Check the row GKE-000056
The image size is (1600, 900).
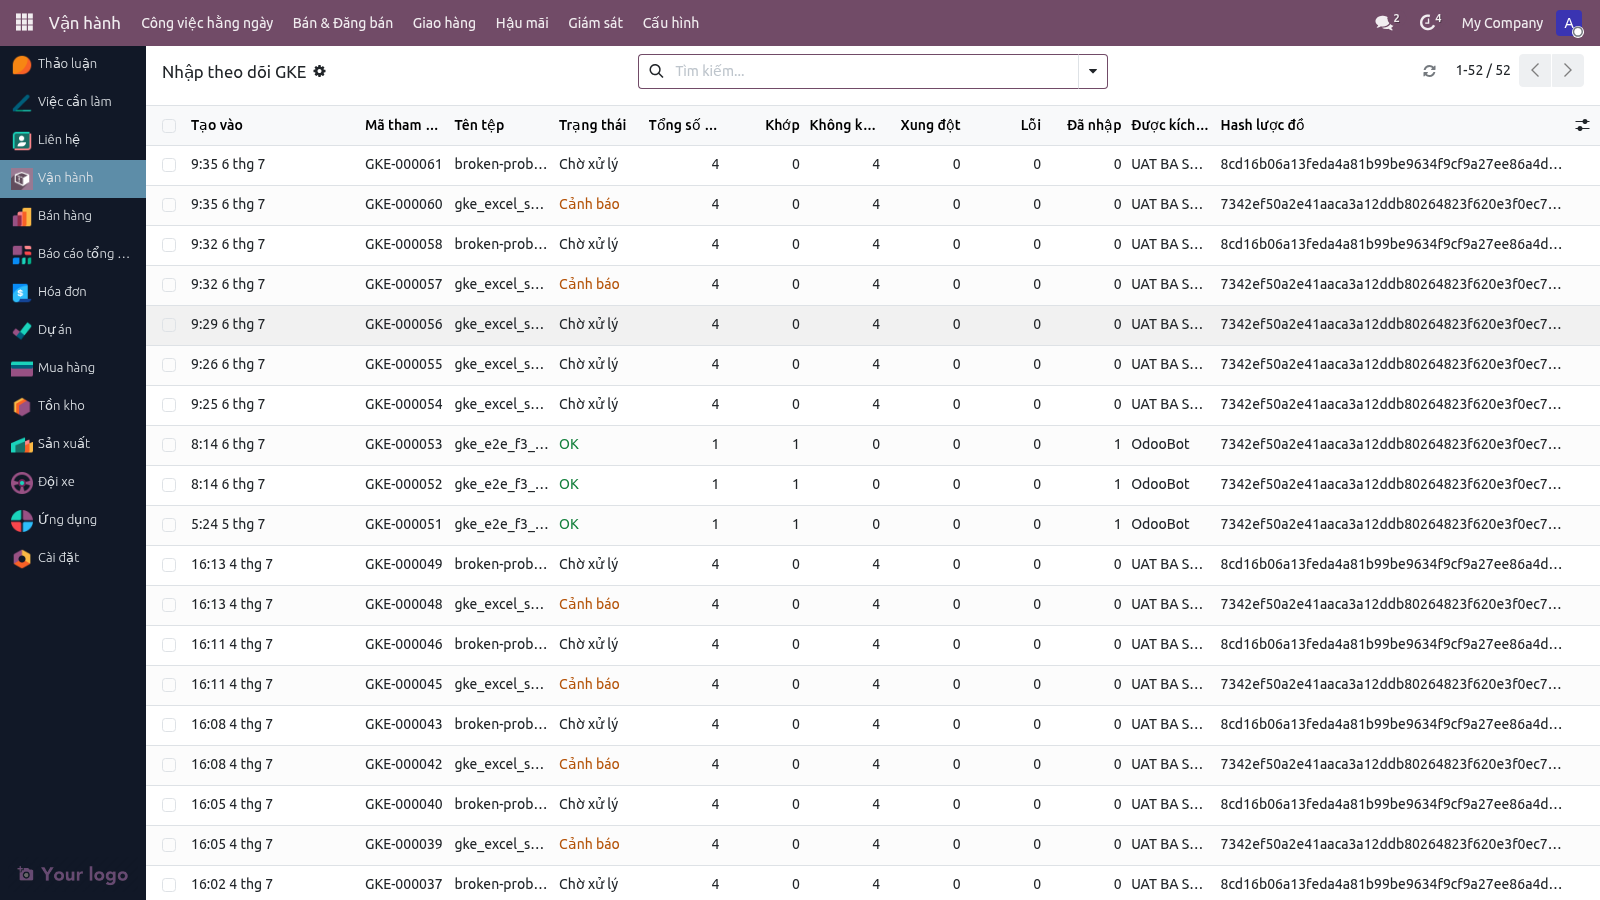click(169, 324)
